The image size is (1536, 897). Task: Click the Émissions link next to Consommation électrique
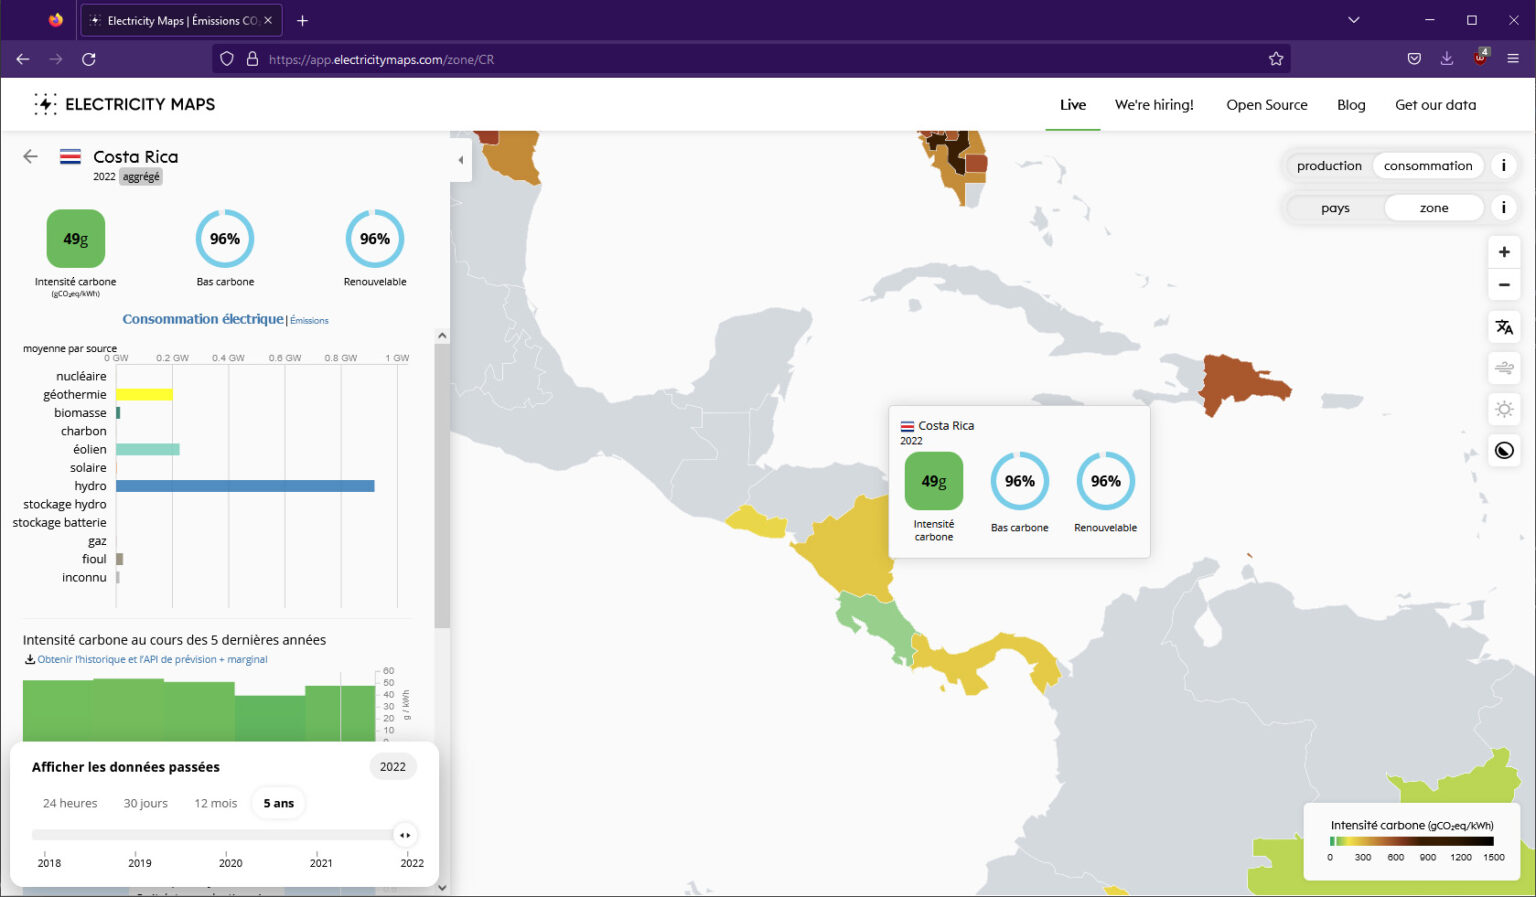pos(310,321)
